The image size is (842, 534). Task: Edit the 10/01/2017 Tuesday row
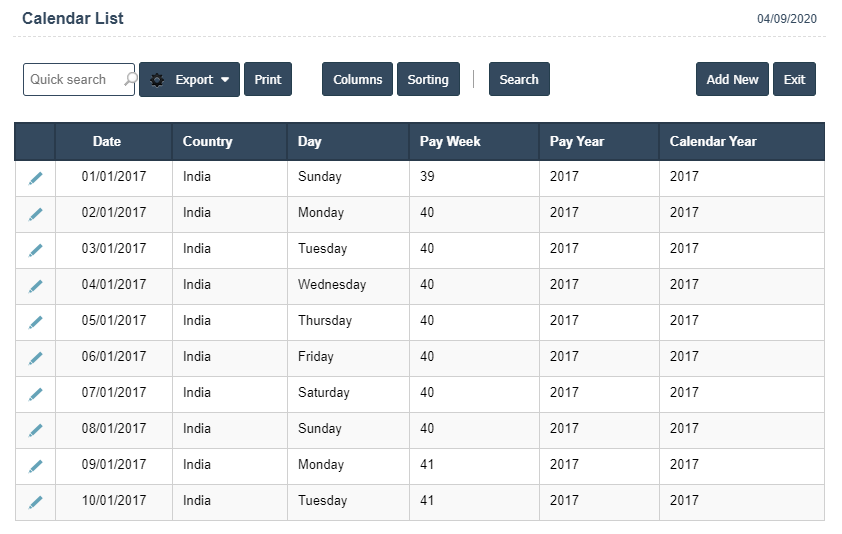pos(35,502)
